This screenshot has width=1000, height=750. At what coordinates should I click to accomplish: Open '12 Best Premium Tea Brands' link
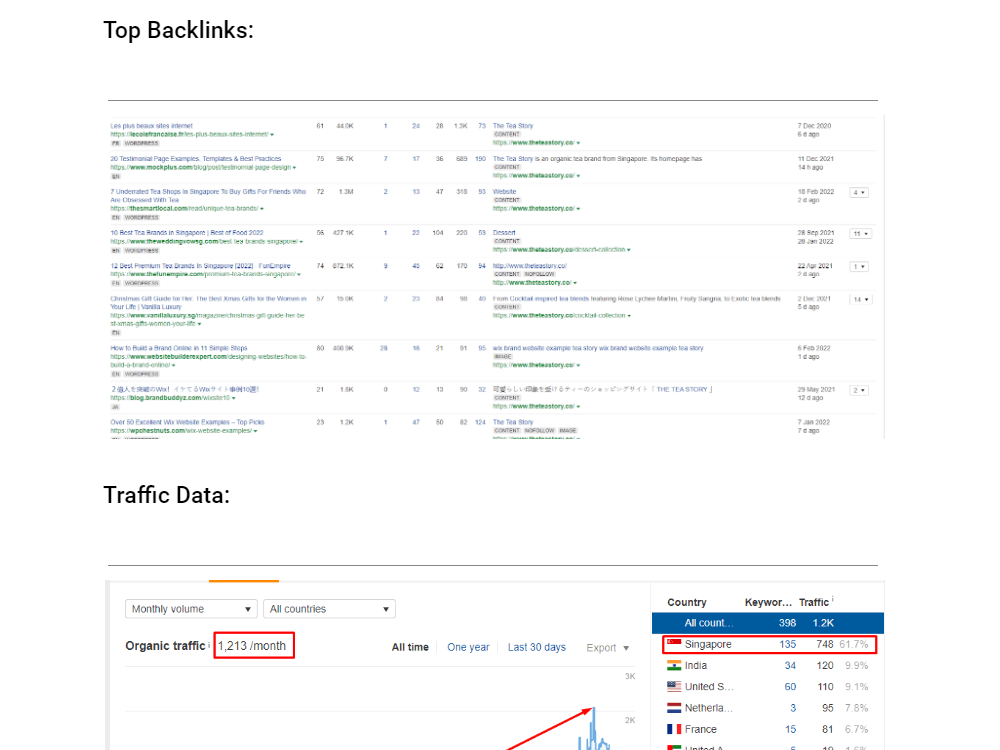pyautogui.click(x=200, y=266)
